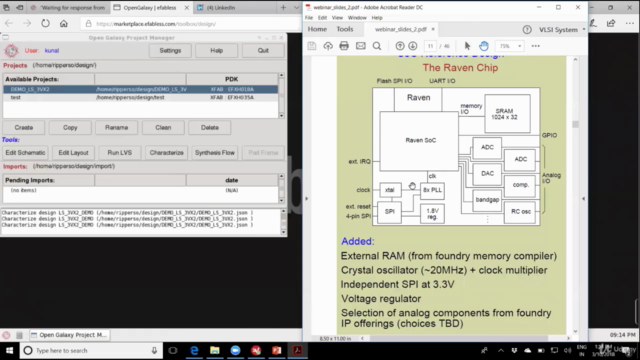Image resolution: width=640 pixels, height=360 pixels.
Task: Click the Delete project button
Action: [x=210, y=128]
